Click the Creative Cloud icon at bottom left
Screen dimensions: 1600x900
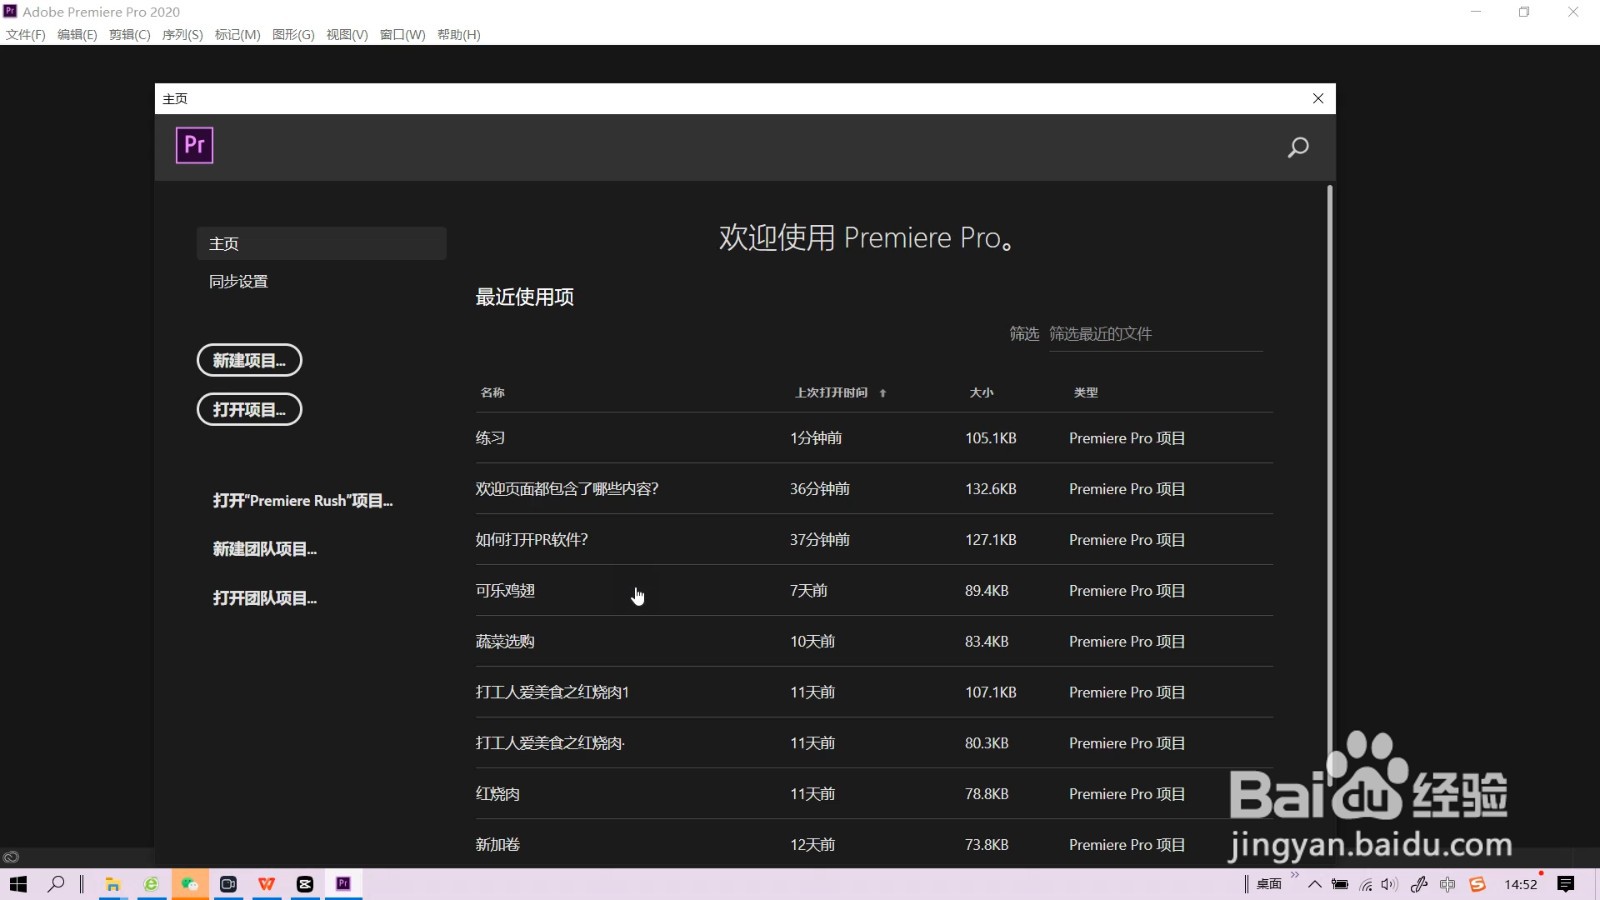pos(11,857)
